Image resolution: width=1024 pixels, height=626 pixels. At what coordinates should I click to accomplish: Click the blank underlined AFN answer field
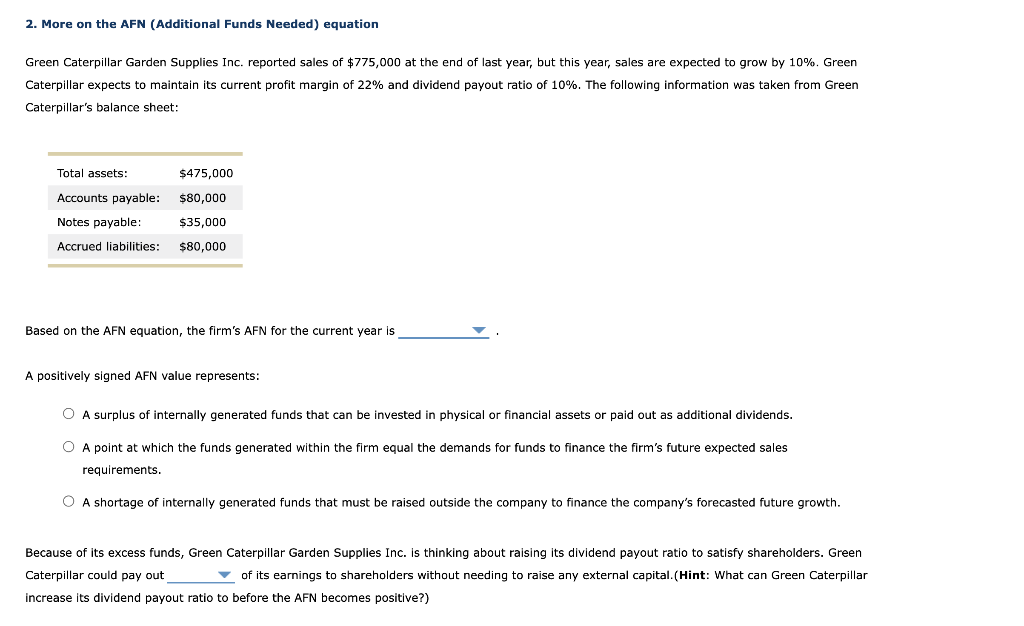point(440,332)
